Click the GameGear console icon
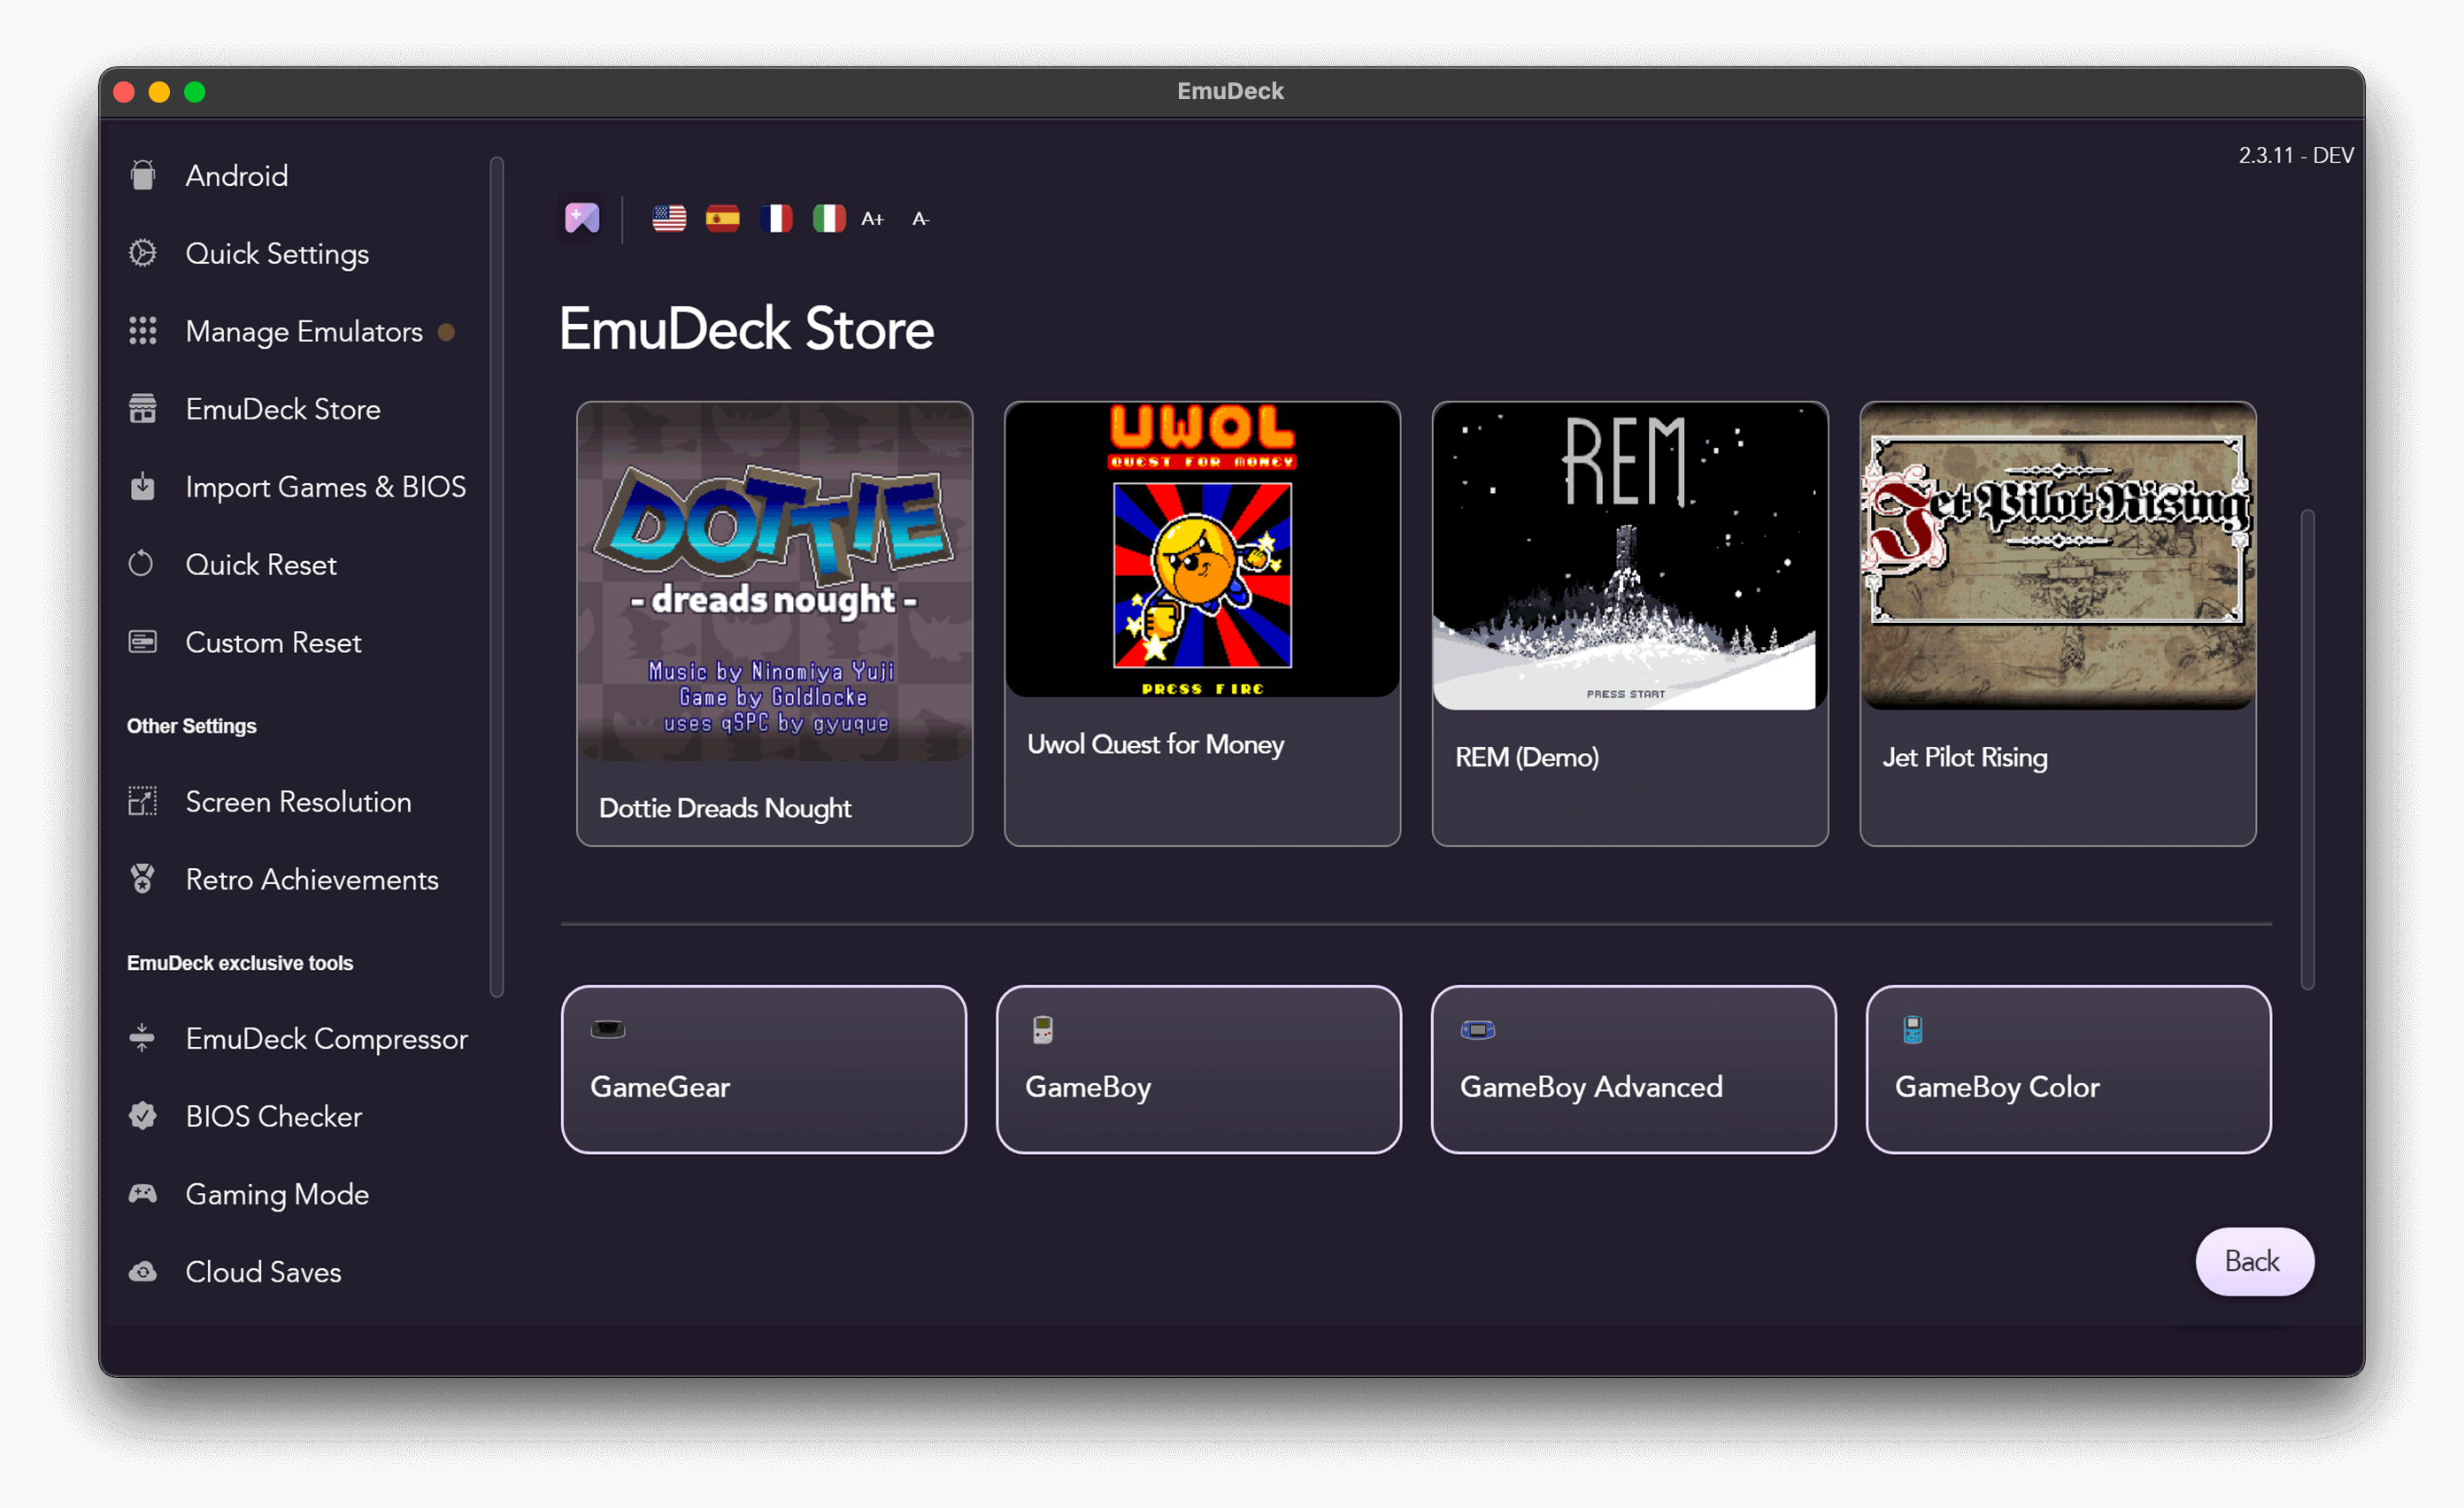The width and height of the screenshot is (2464, 1508). pyautogui.click(x=608, y=1029)
